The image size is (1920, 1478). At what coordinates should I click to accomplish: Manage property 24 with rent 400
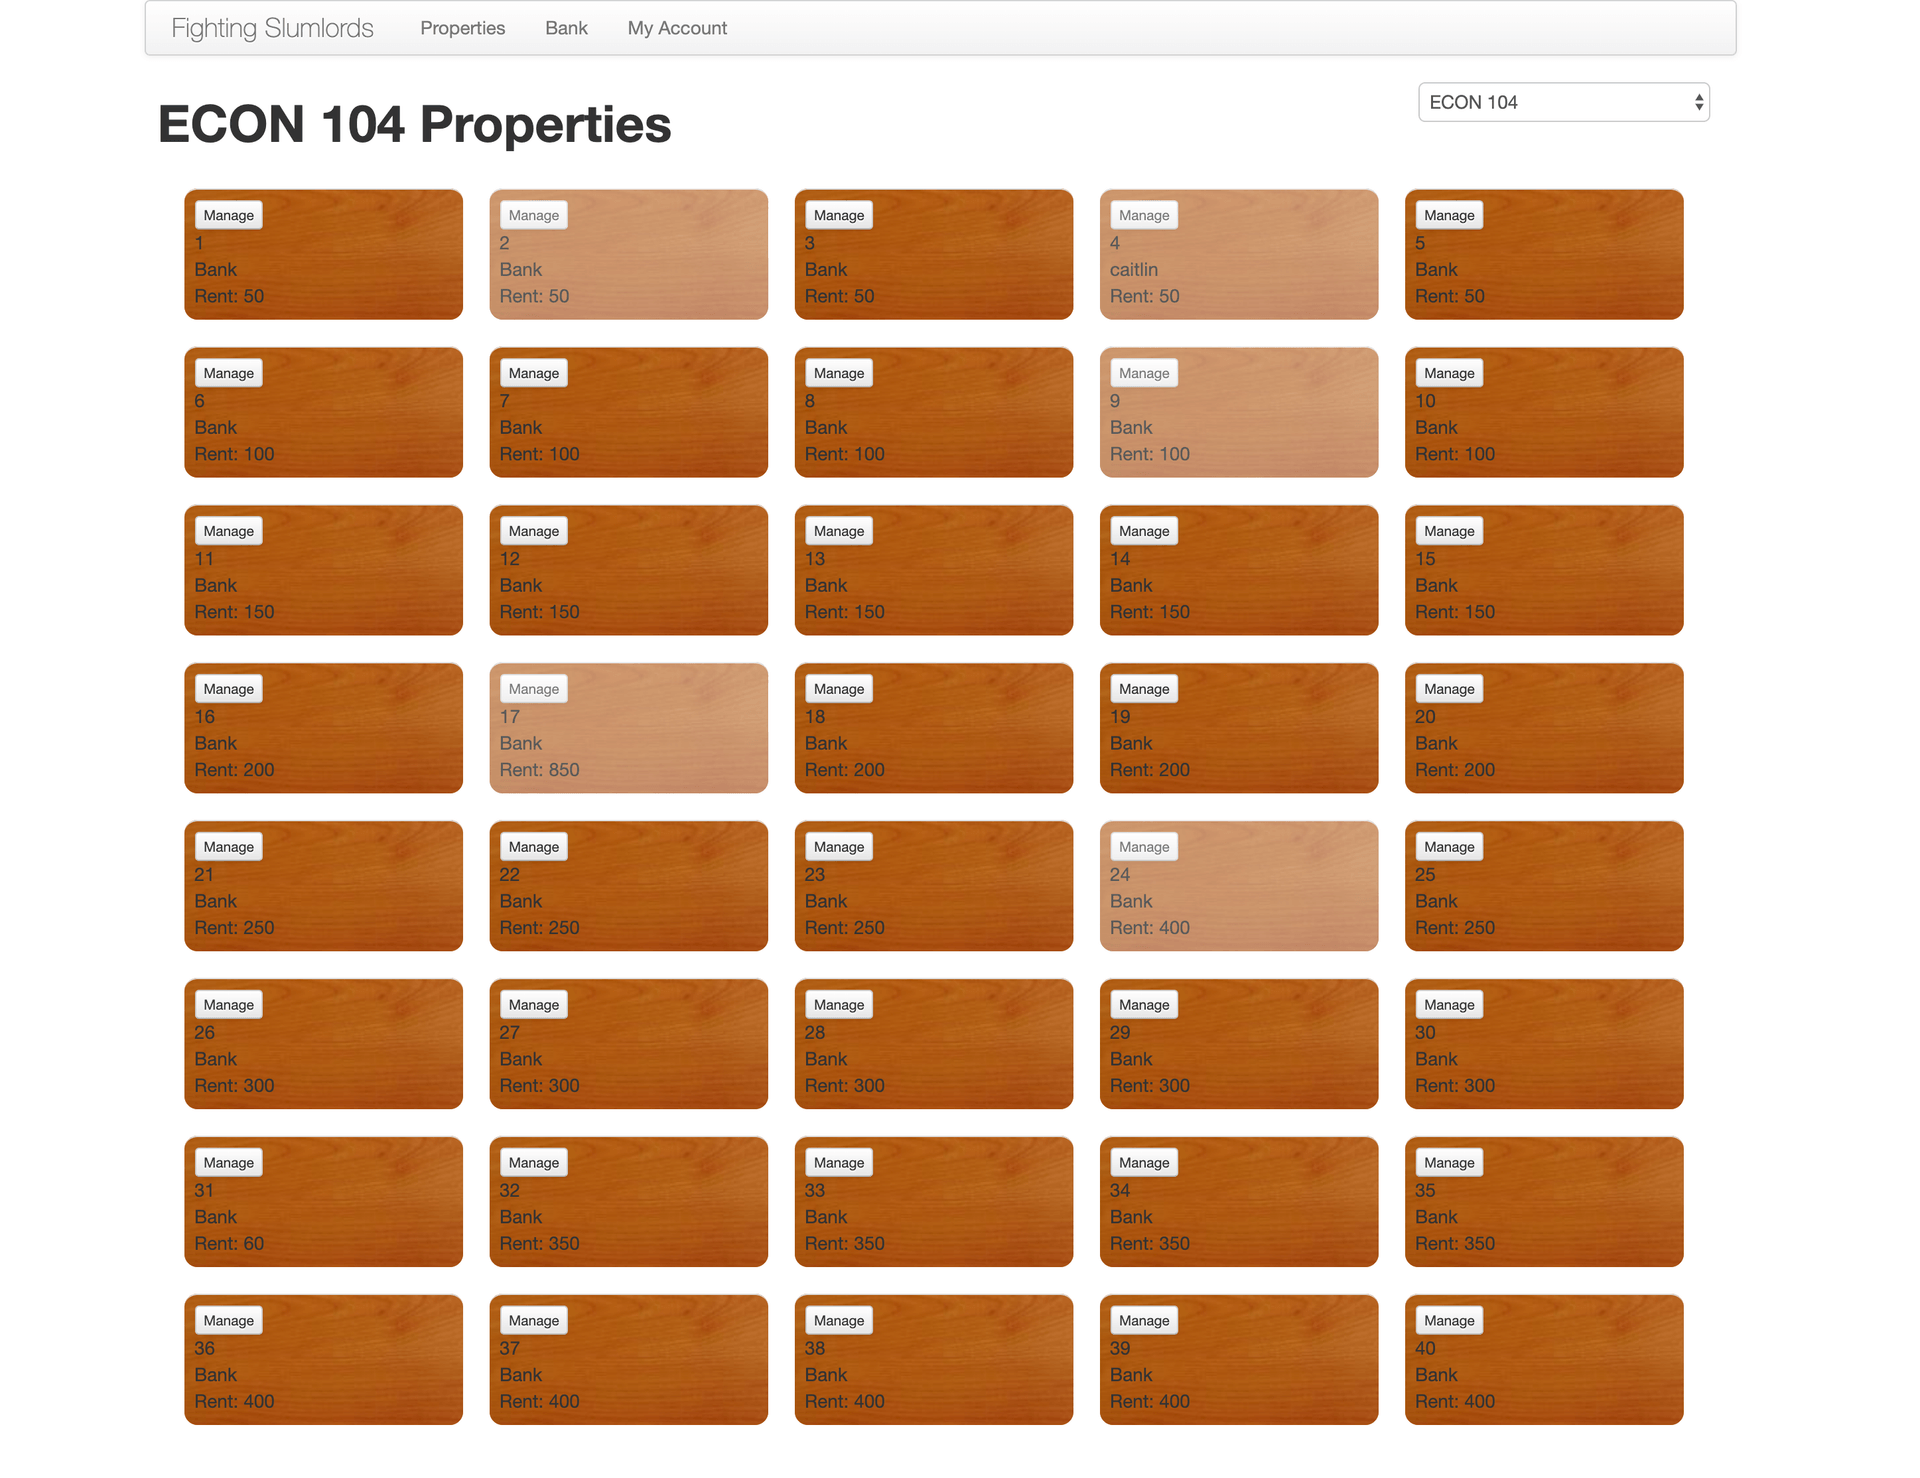point(1144,847)
